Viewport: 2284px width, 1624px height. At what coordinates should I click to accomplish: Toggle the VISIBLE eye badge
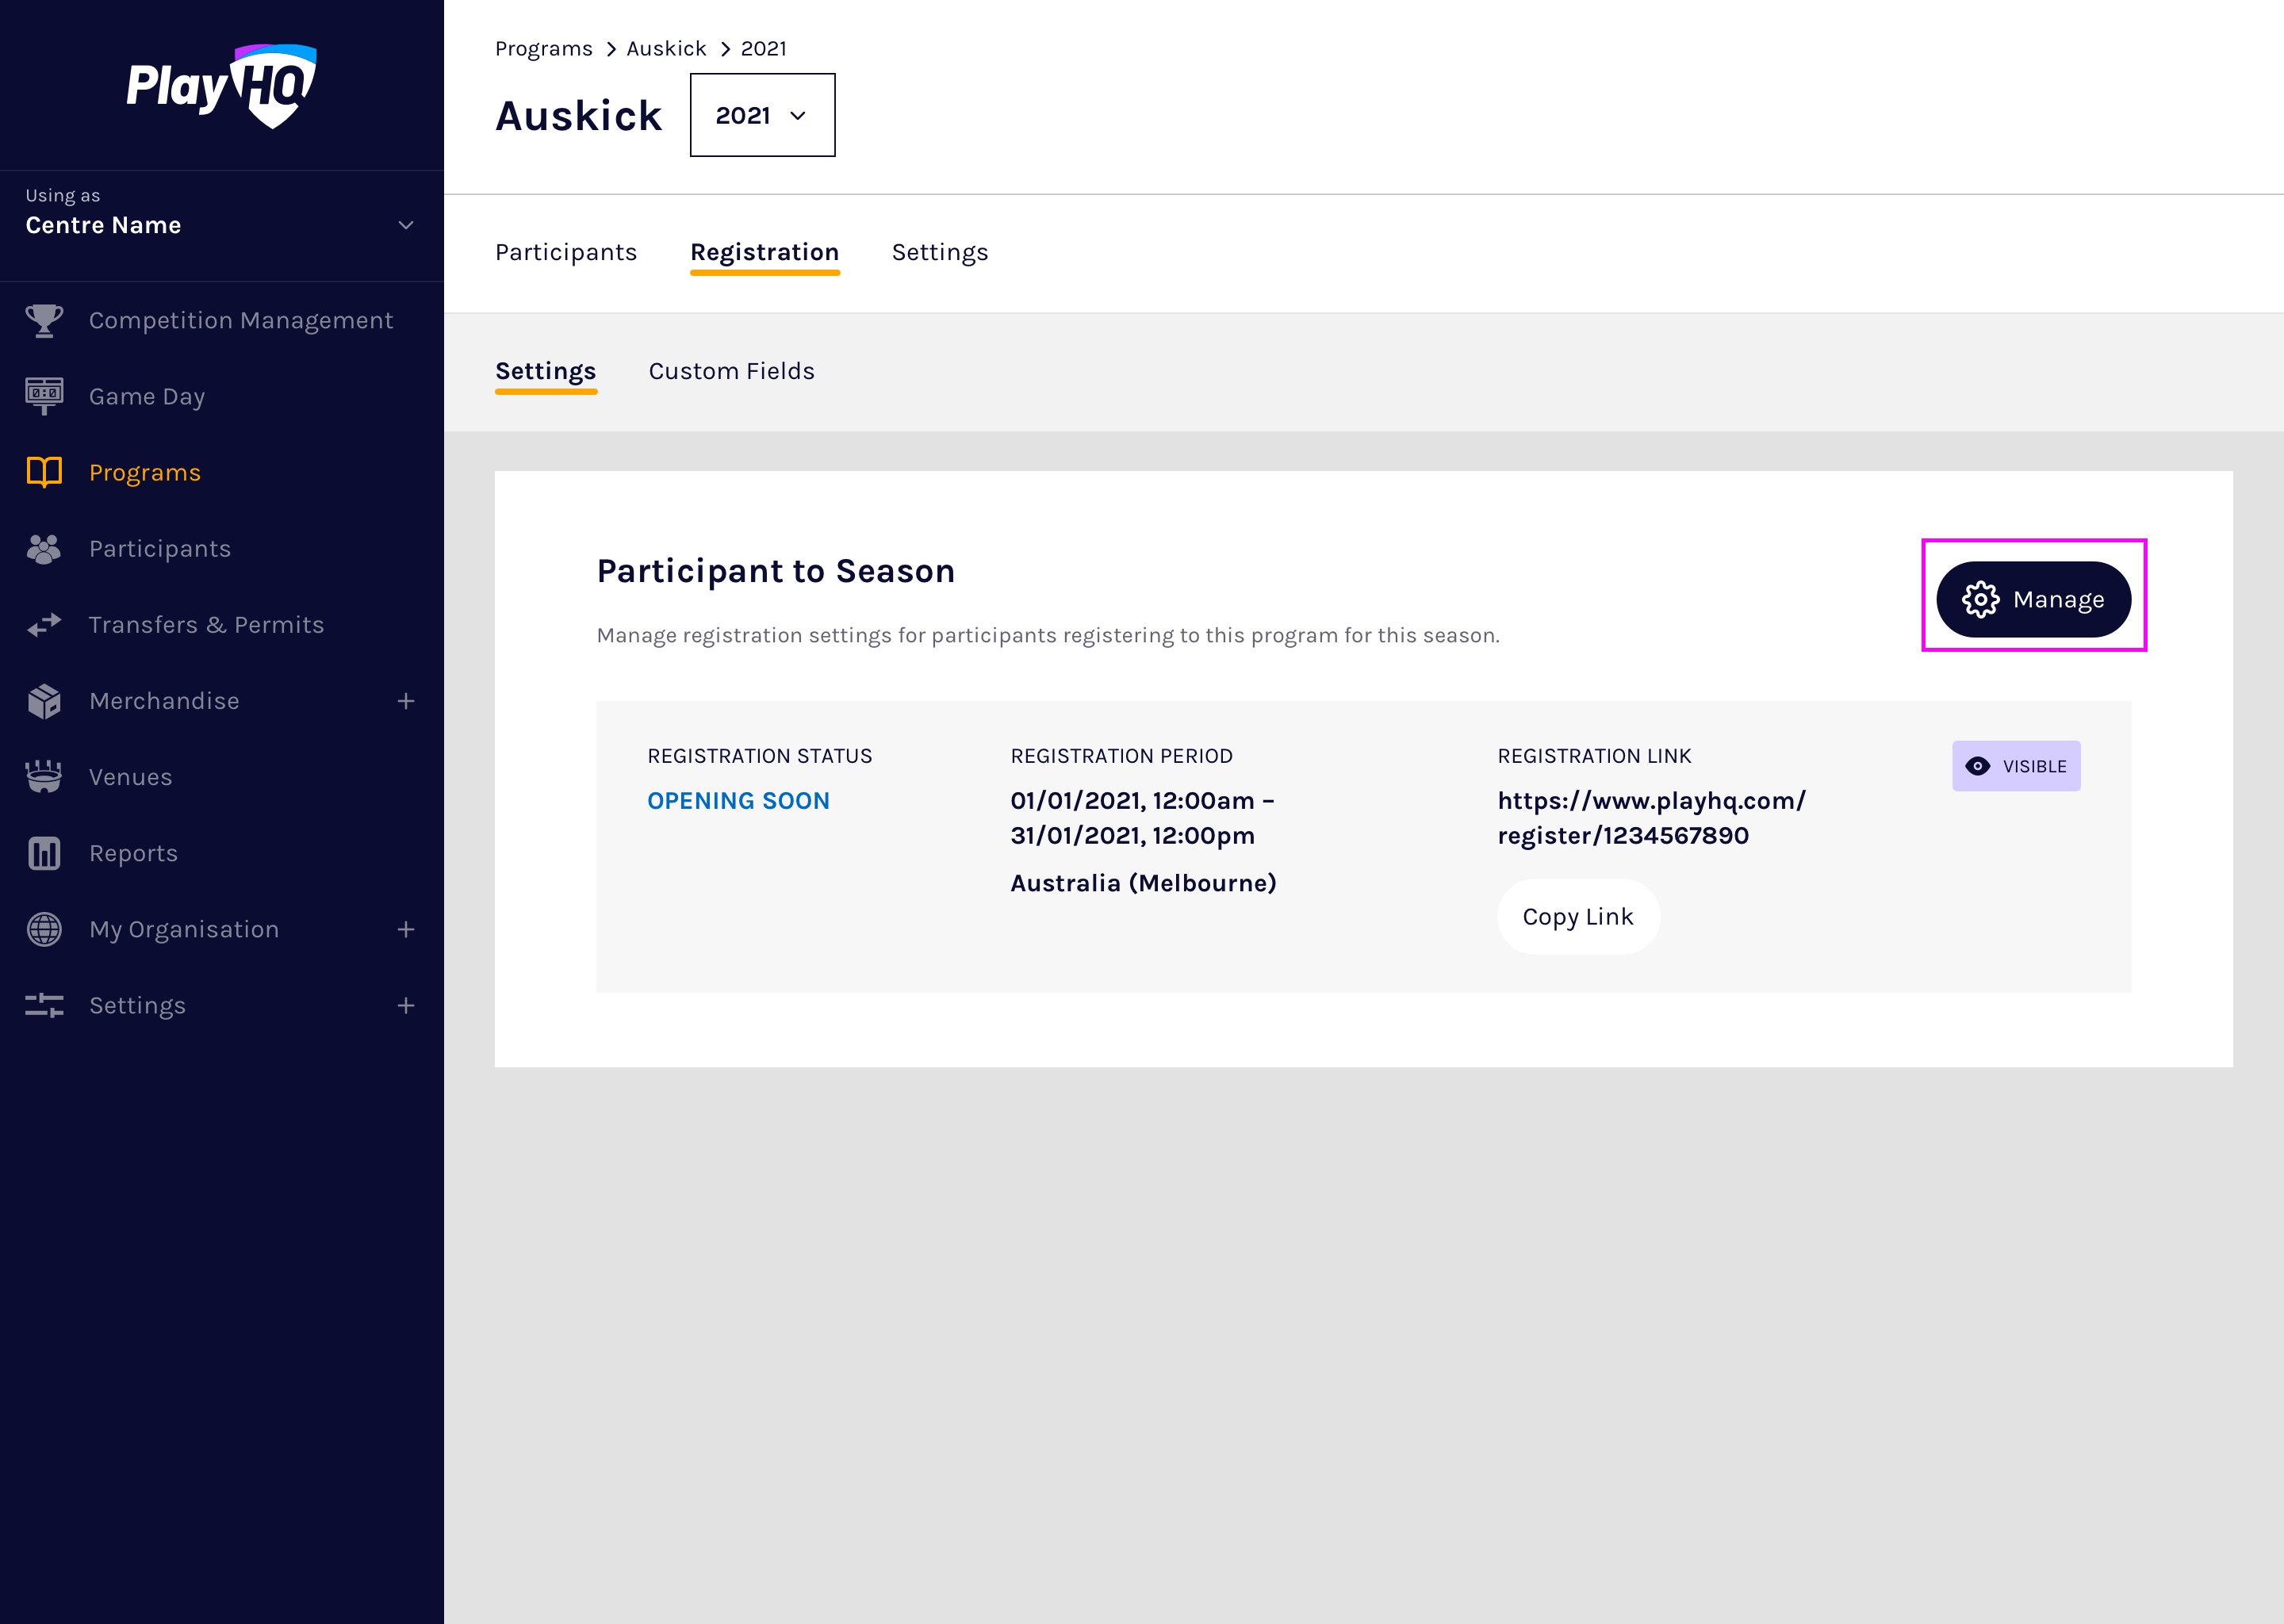coord(2015,766)
